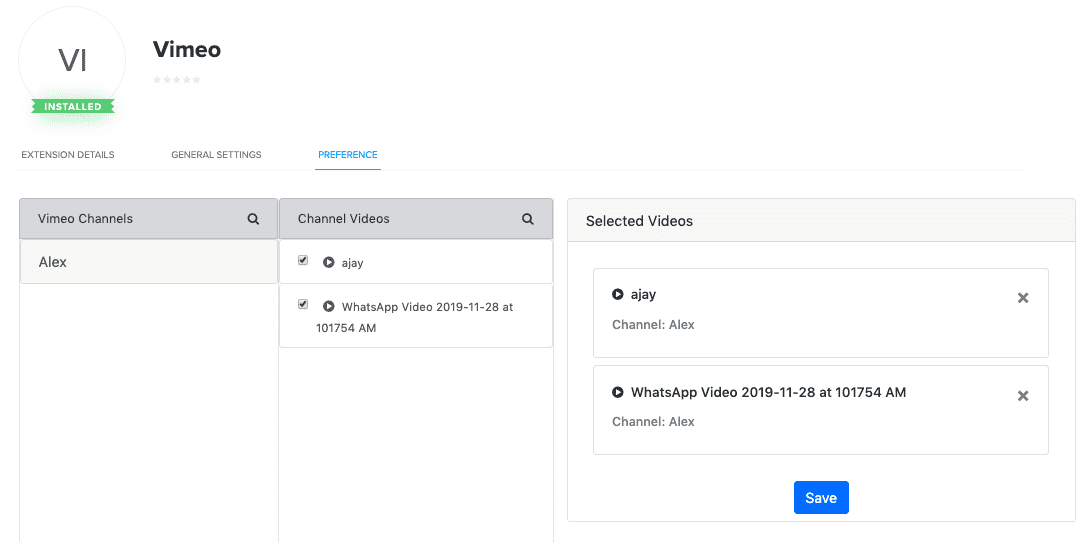Click 'Channel: Alex' under WhatsApp Video card
This screenshot has height=542, width=1088.
pos(653,422)
